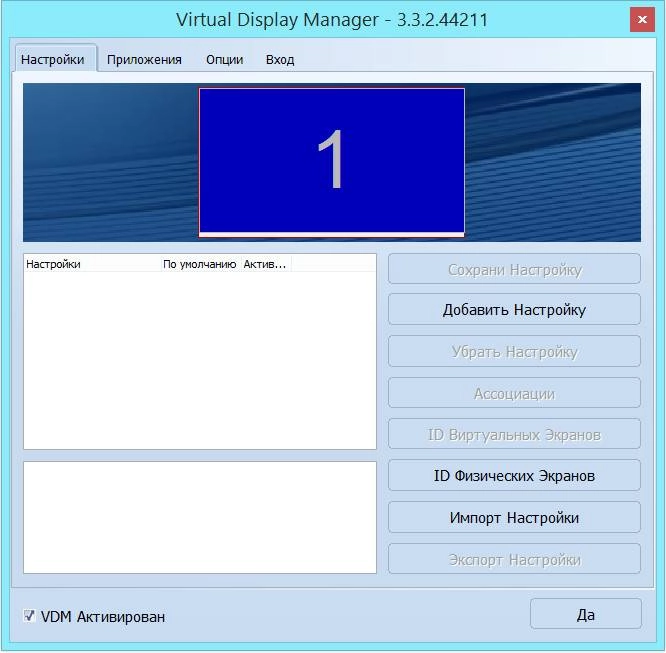Screen dimensions: 666x653
Task: Open Ассоциации button
Action: click(514, 393)
